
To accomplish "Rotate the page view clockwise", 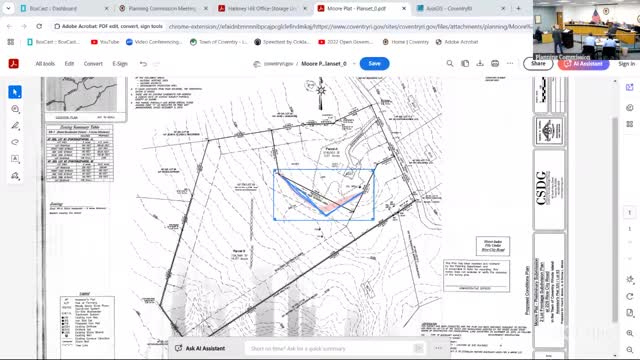I will click(630, 296).
